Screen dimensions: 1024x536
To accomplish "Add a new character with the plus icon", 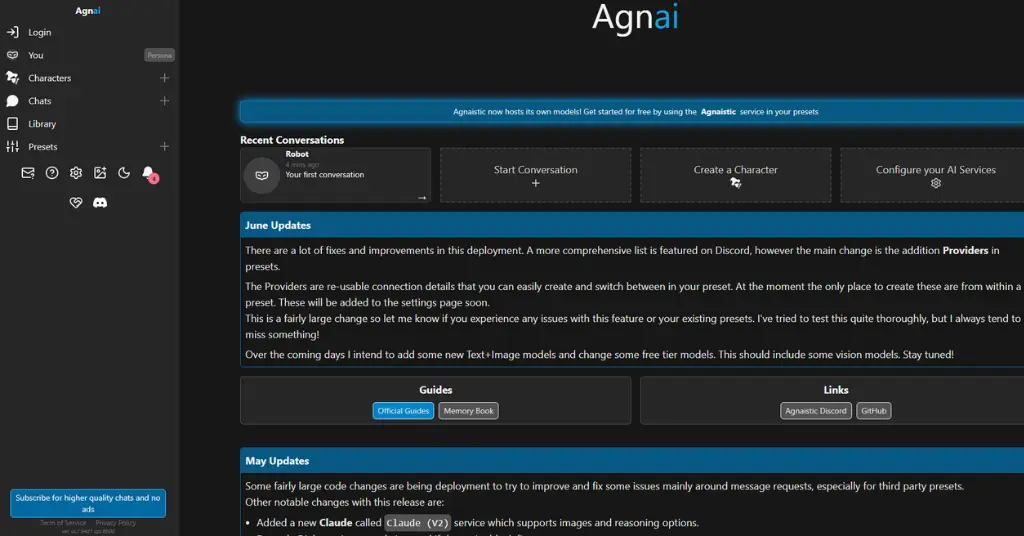I will 165,78.
